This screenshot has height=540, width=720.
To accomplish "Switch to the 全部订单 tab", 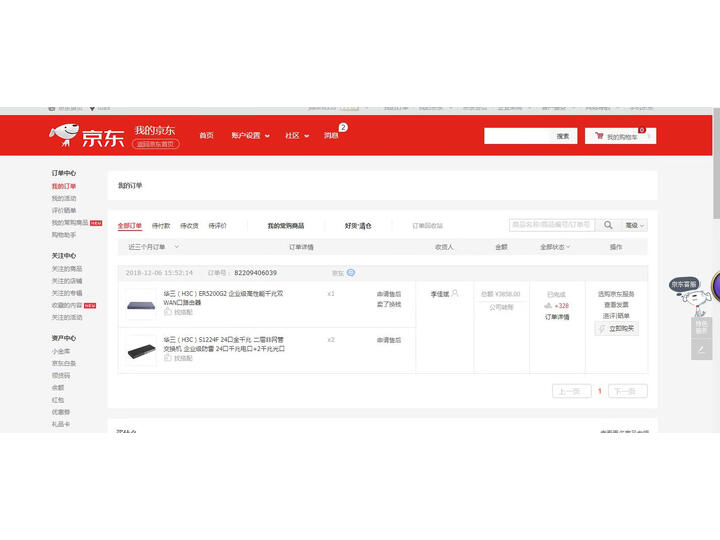I will (130, 225).
